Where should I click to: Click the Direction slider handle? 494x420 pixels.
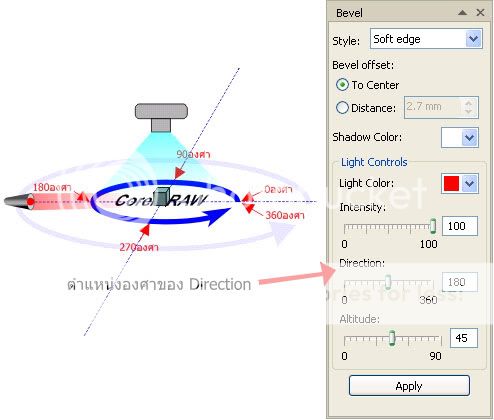[x=388, y=282]
